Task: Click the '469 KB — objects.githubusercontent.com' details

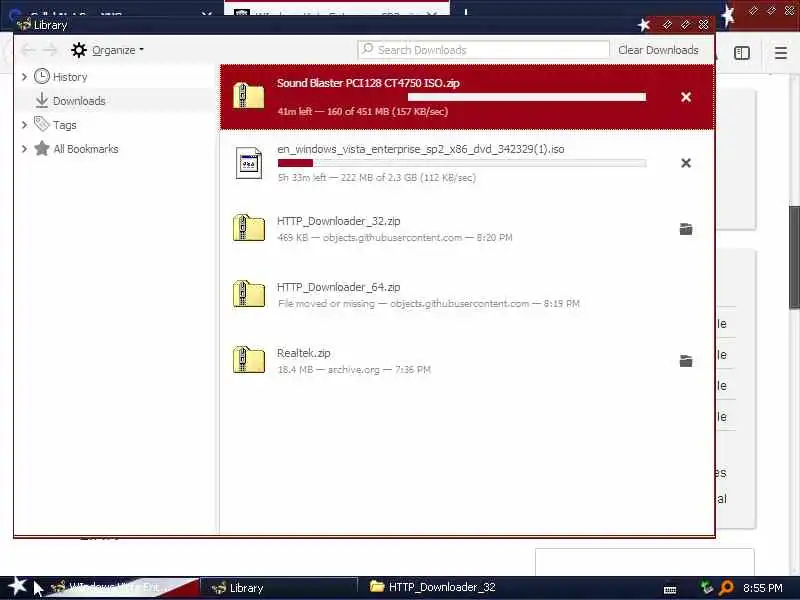Action: [394, 237]
